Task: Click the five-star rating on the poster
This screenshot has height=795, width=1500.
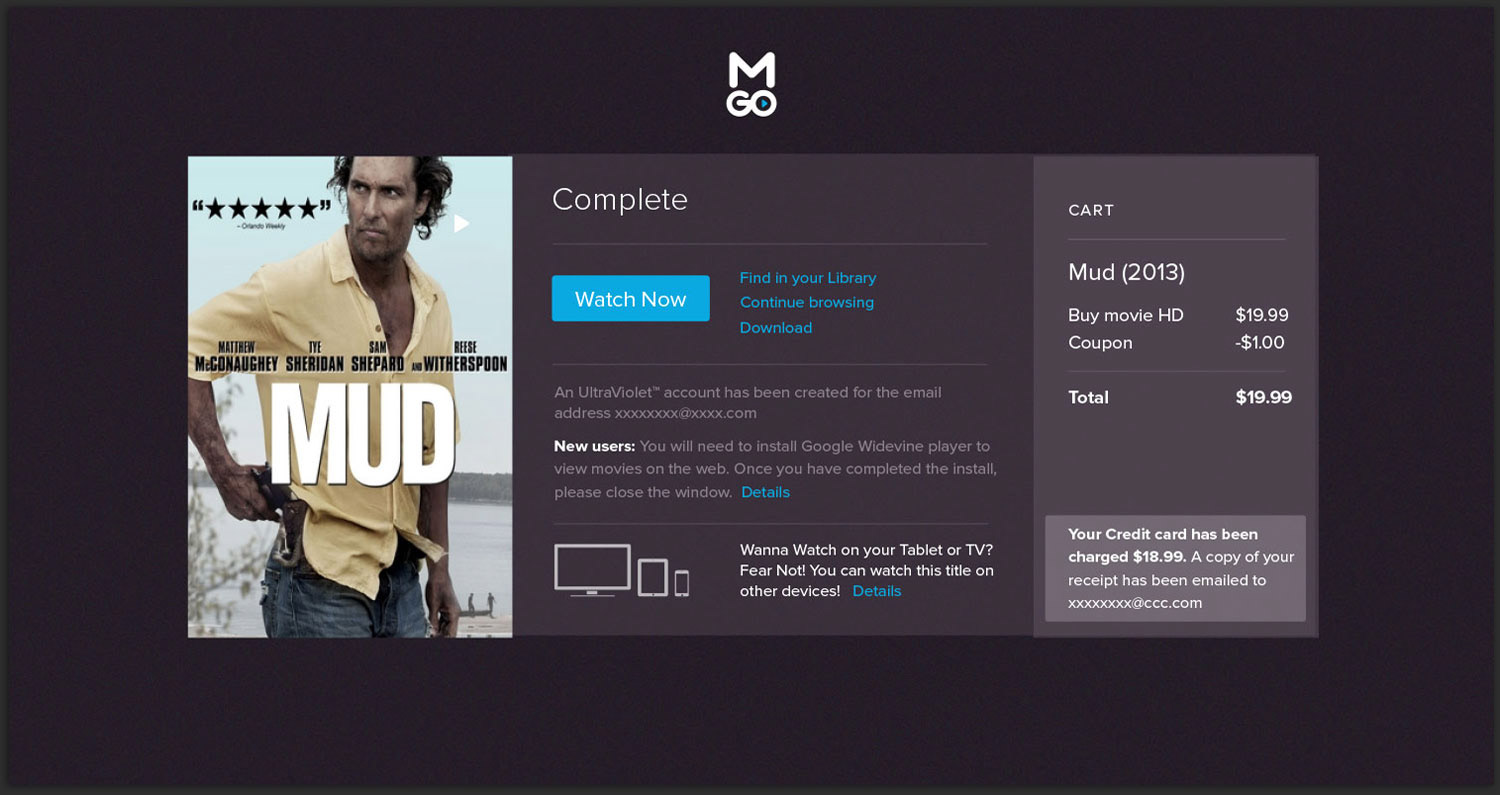Action: (x=261, y=209)
